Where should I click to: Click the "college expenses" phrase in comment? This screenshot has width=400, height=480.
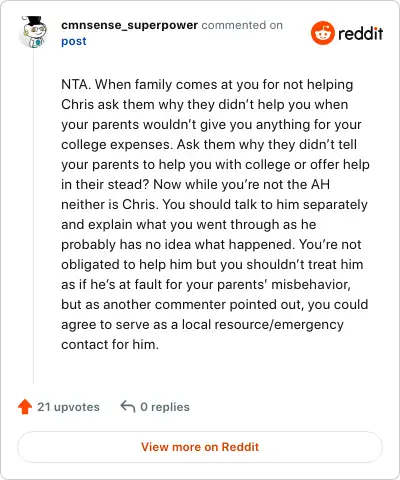[x=117, y=145]
